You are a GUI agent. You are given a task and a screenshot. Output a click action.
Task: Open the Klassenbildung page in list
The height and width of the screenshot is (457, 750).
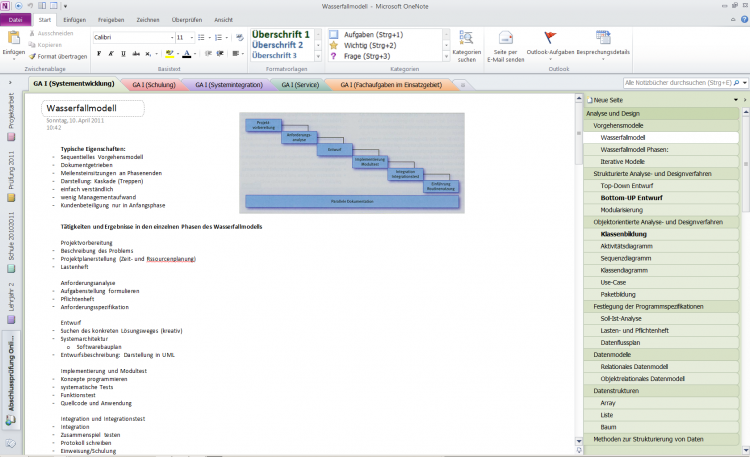coord(625,234)
